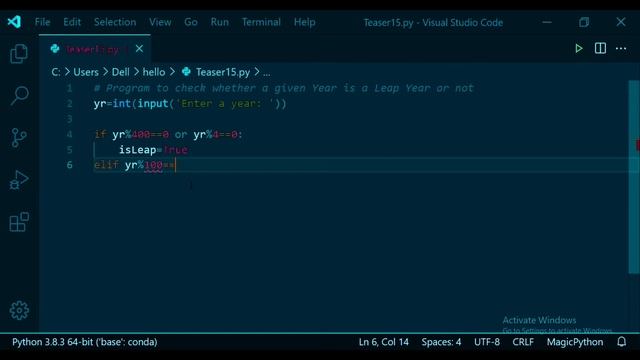The height and width of the screenshot is (360, 640).
Task: Click the hello breadcrumb segment
Action: pyautogui.click(x=154, y=72)
